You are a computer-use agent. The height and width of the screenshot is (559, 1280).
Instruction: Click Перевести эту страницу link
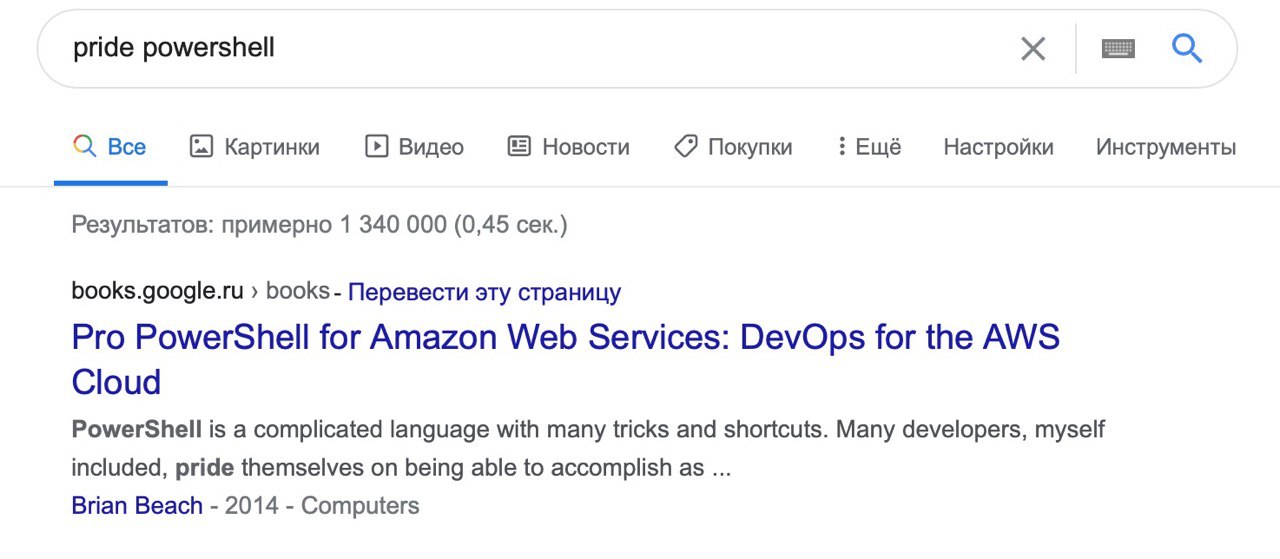click(484, 292)
